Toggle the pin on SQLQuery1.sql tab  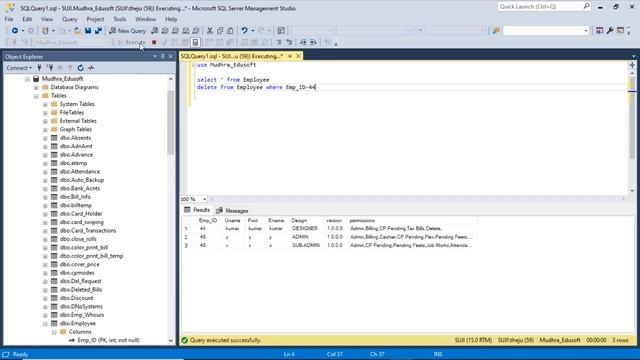(x=290, y=56)
